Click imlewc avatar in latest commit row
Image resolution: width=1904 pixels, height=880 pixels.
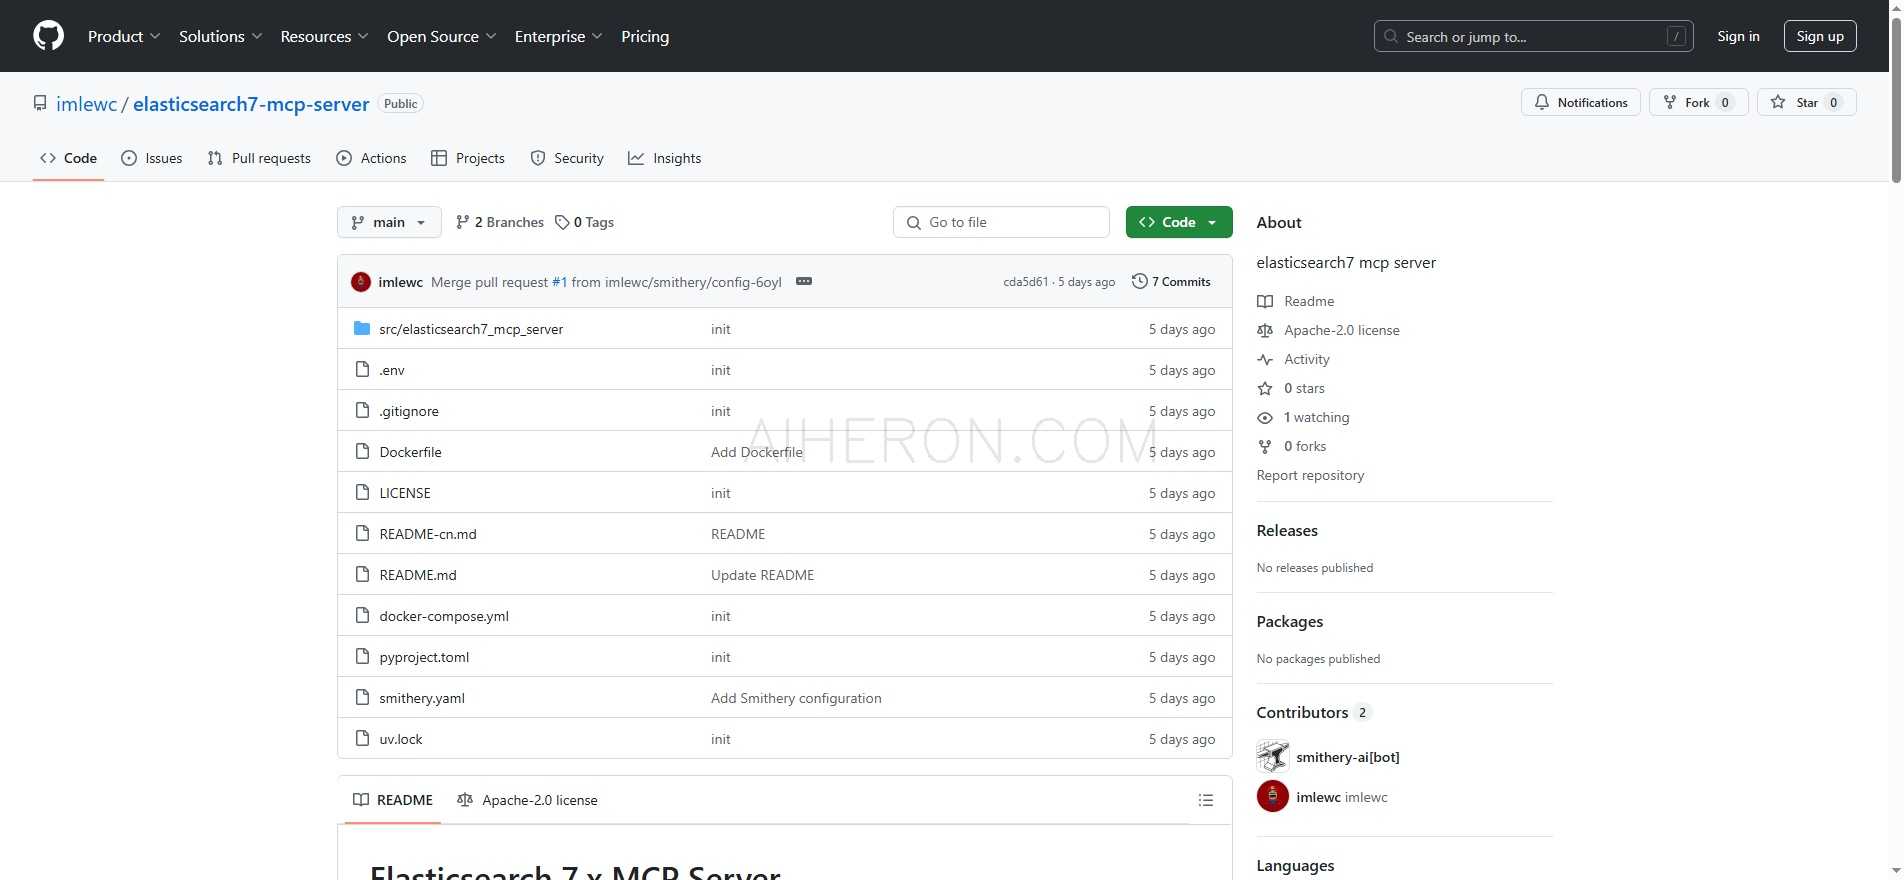pos(361,282)
